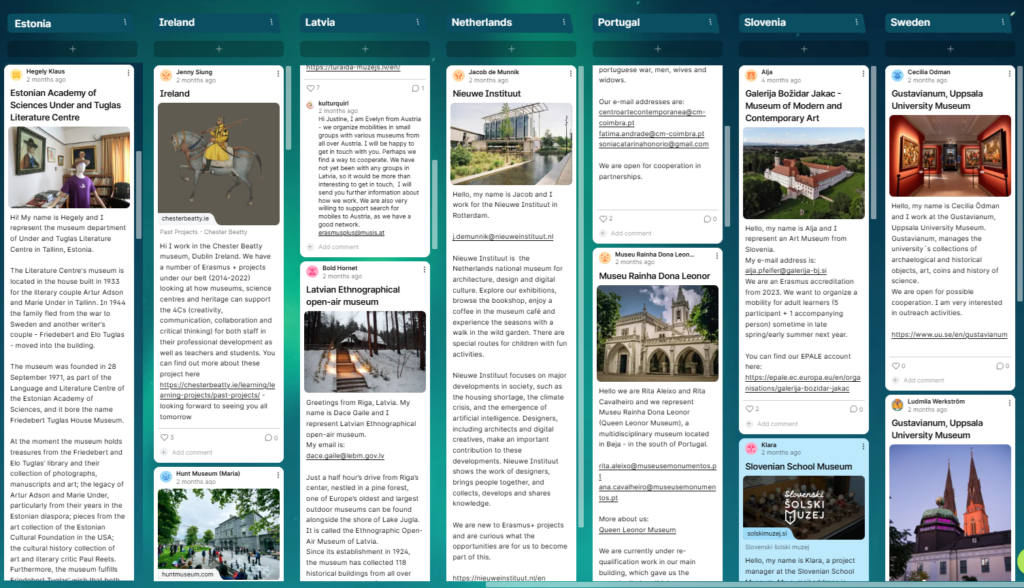Open the Galerija Božidar Jakac aerial photo

[804, 173]
